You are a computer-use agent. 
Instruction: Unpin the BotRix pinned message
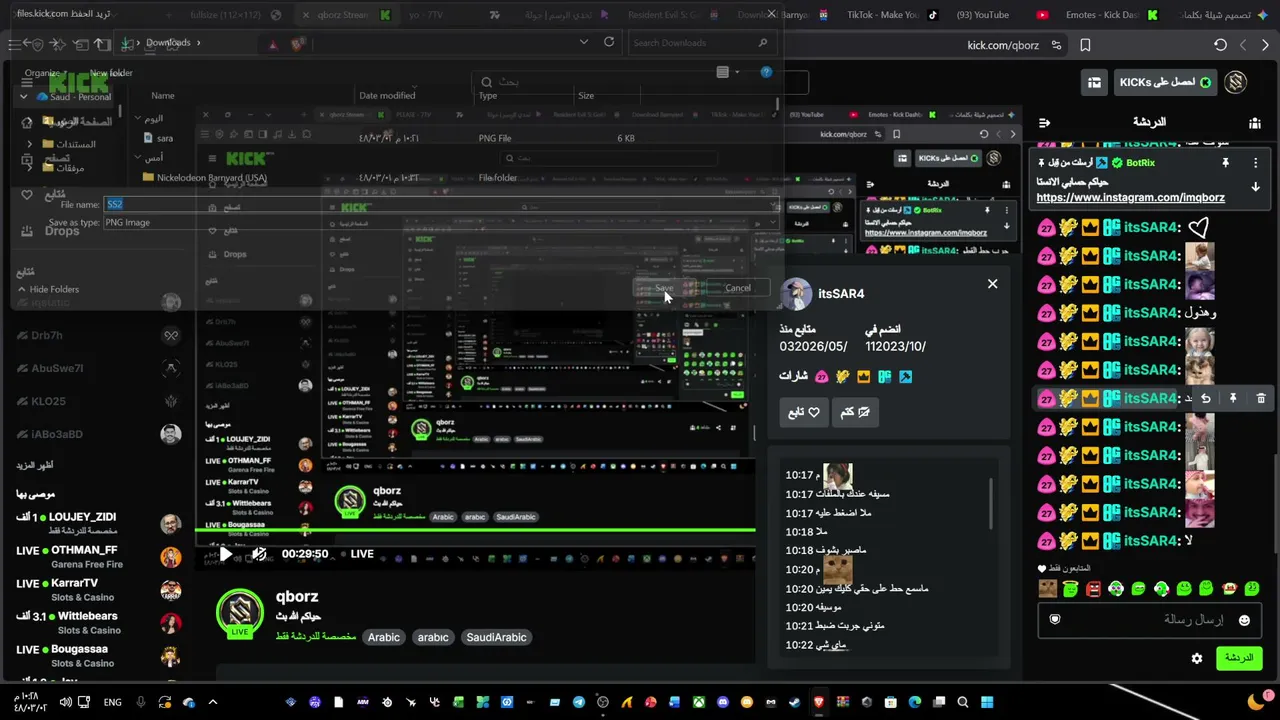click(1225, 162)
